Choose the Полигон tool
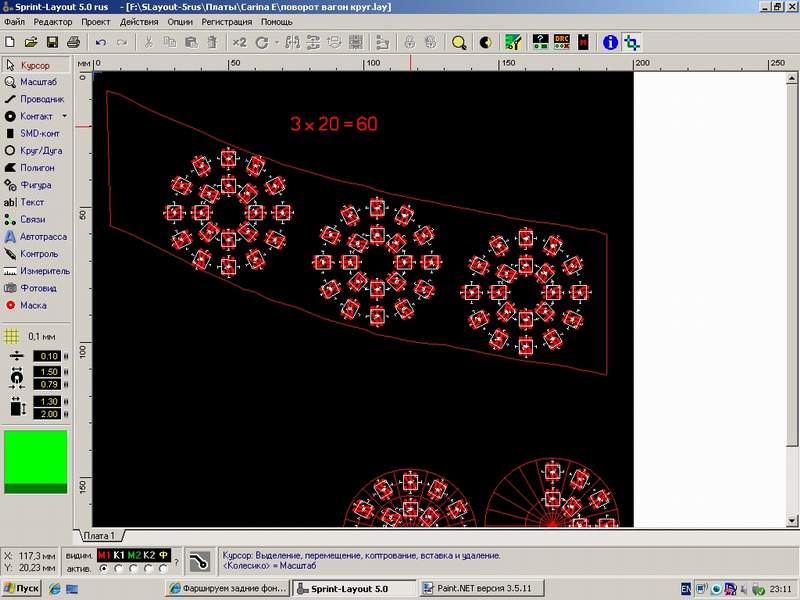The image size is (800, 600). (x=37, y=168)
